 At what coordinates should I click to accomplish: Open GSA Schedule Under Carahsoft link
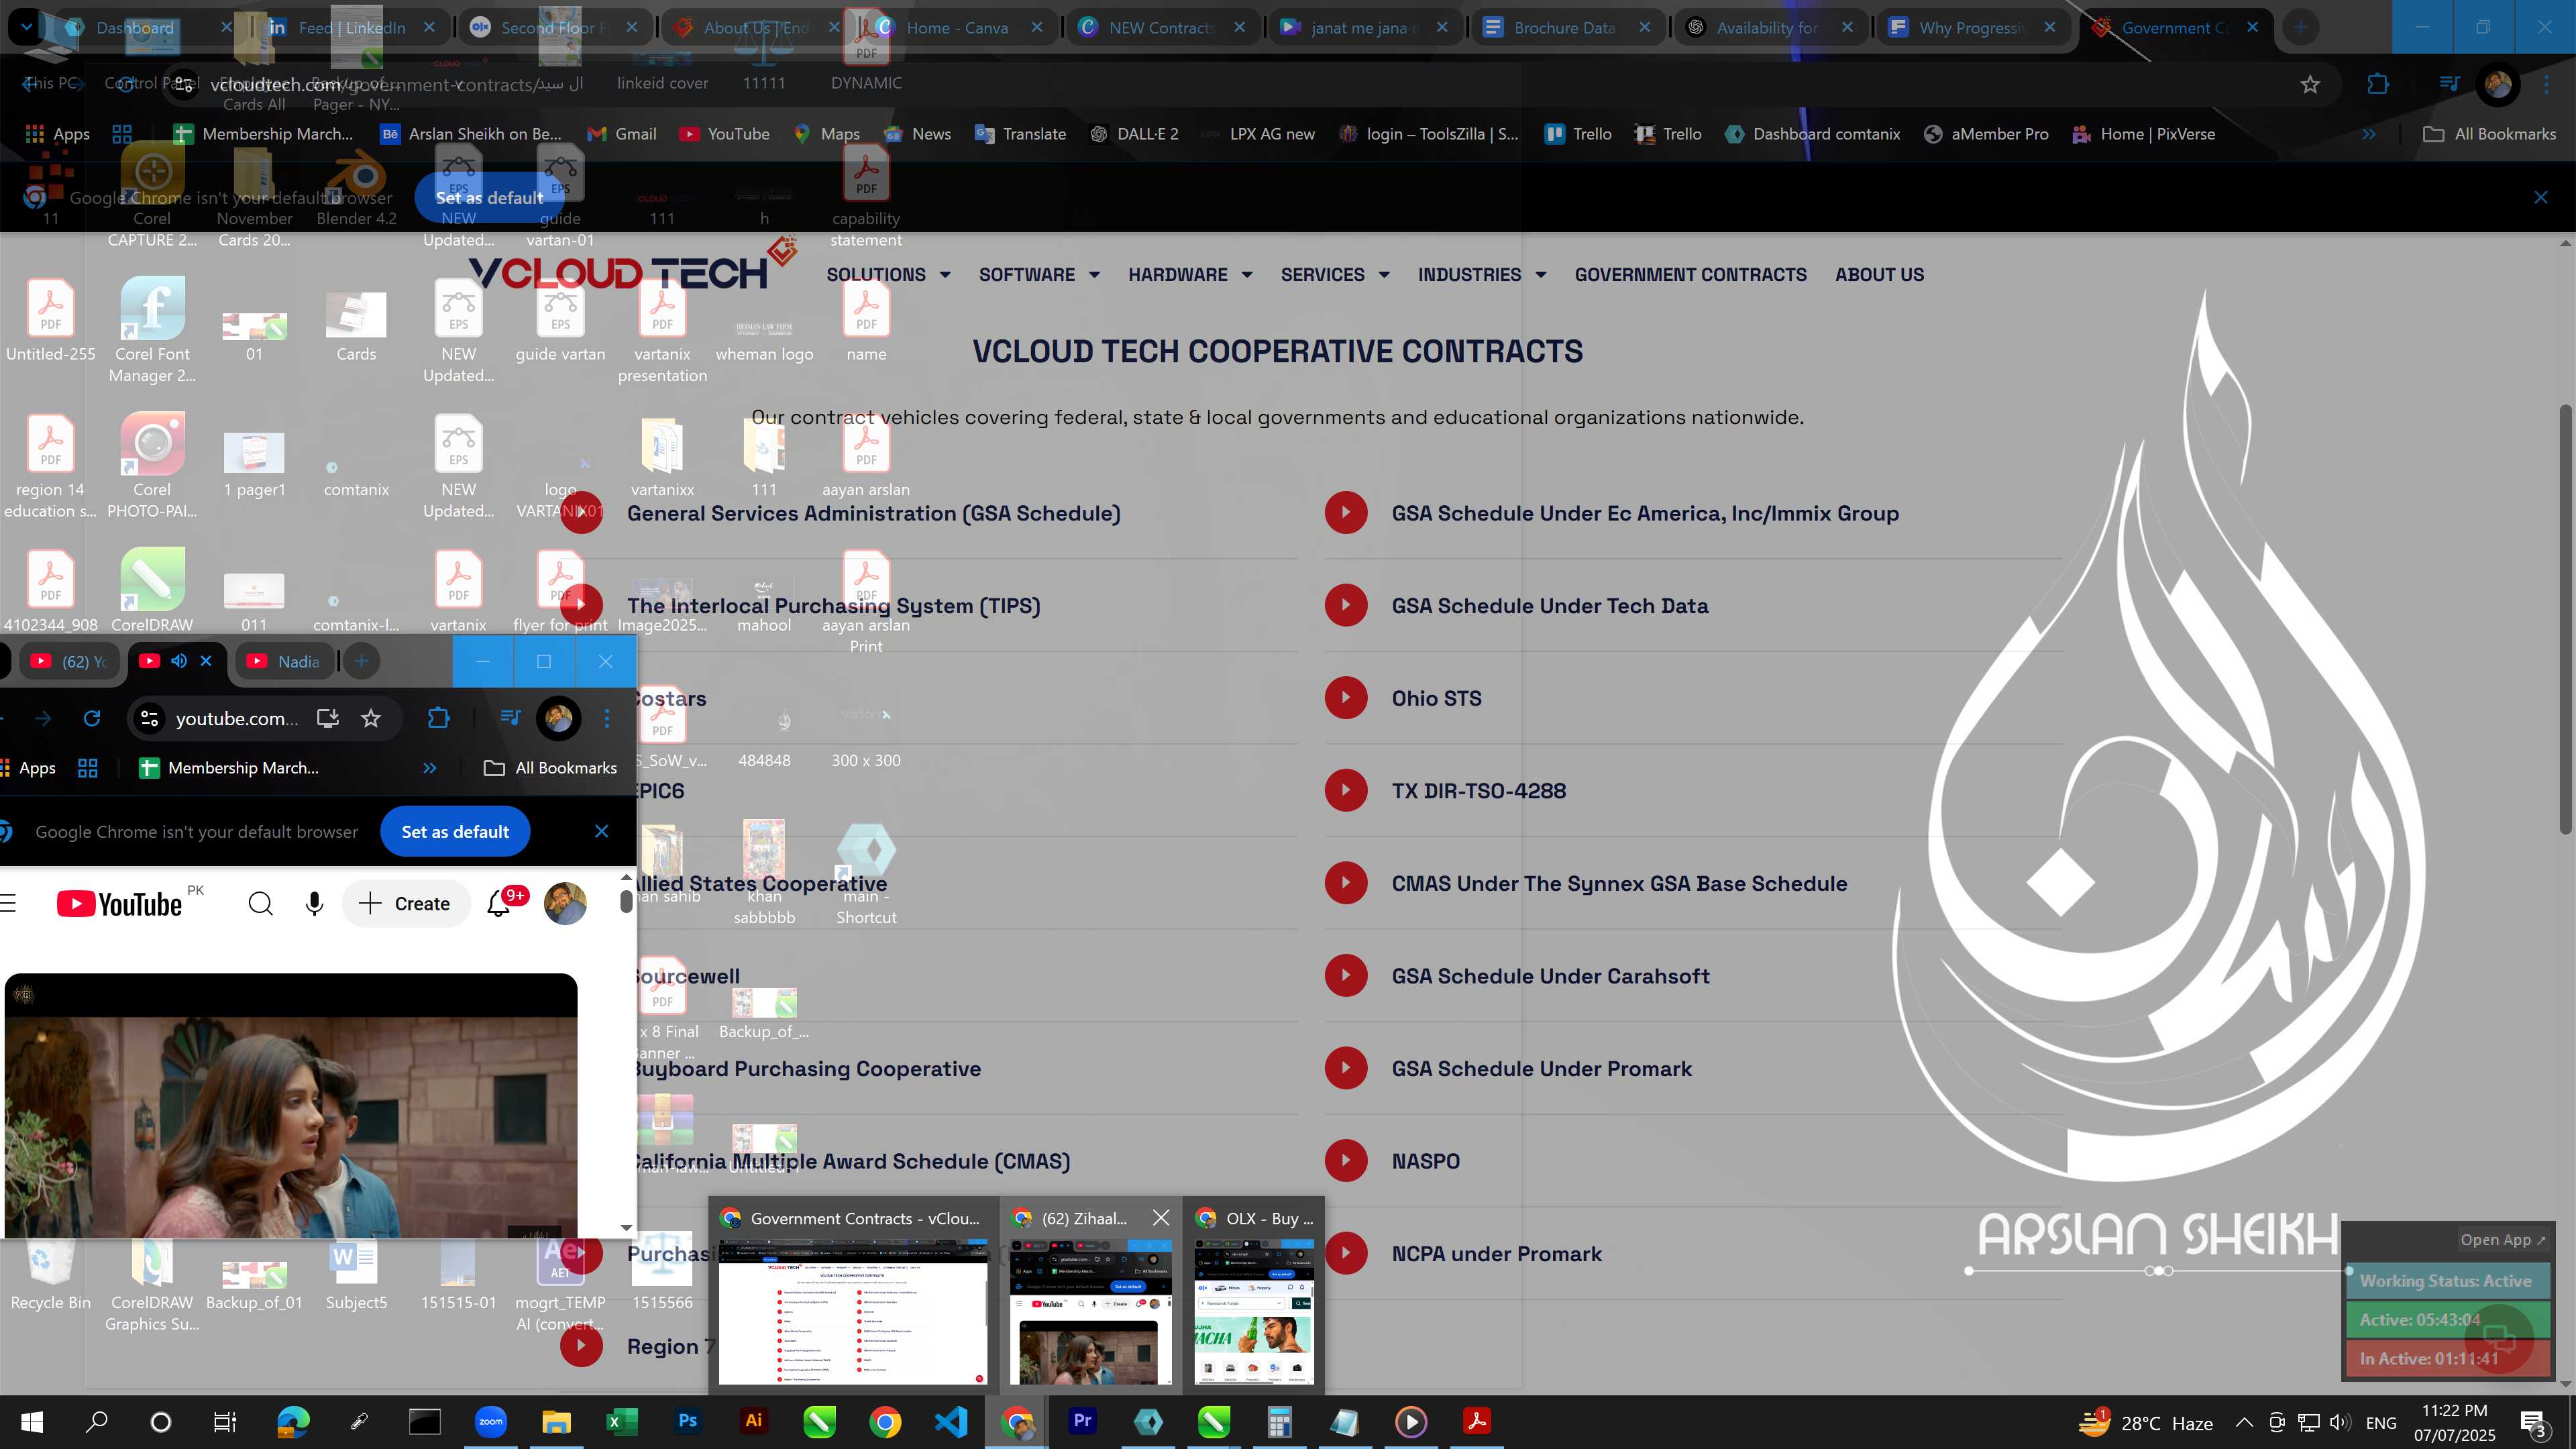1550,976
